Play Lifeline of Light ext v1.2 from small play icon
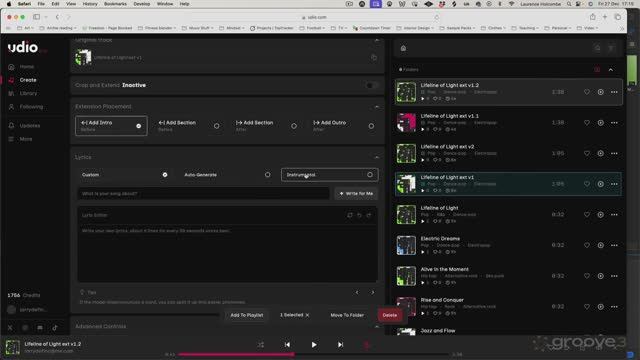This screenshot has height=360, width=640. click(x=423, y=99)
